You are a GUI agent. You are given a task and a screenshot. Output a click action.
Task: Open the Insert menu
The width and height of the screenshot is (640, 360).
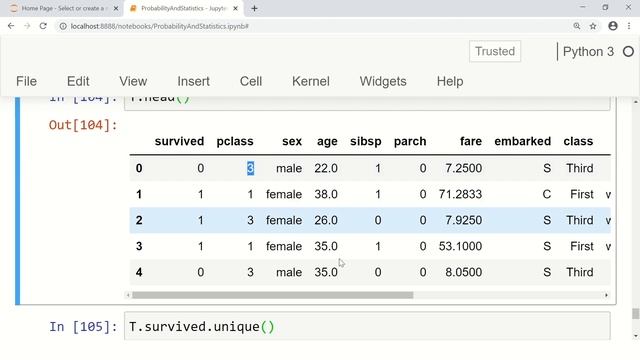193,81
